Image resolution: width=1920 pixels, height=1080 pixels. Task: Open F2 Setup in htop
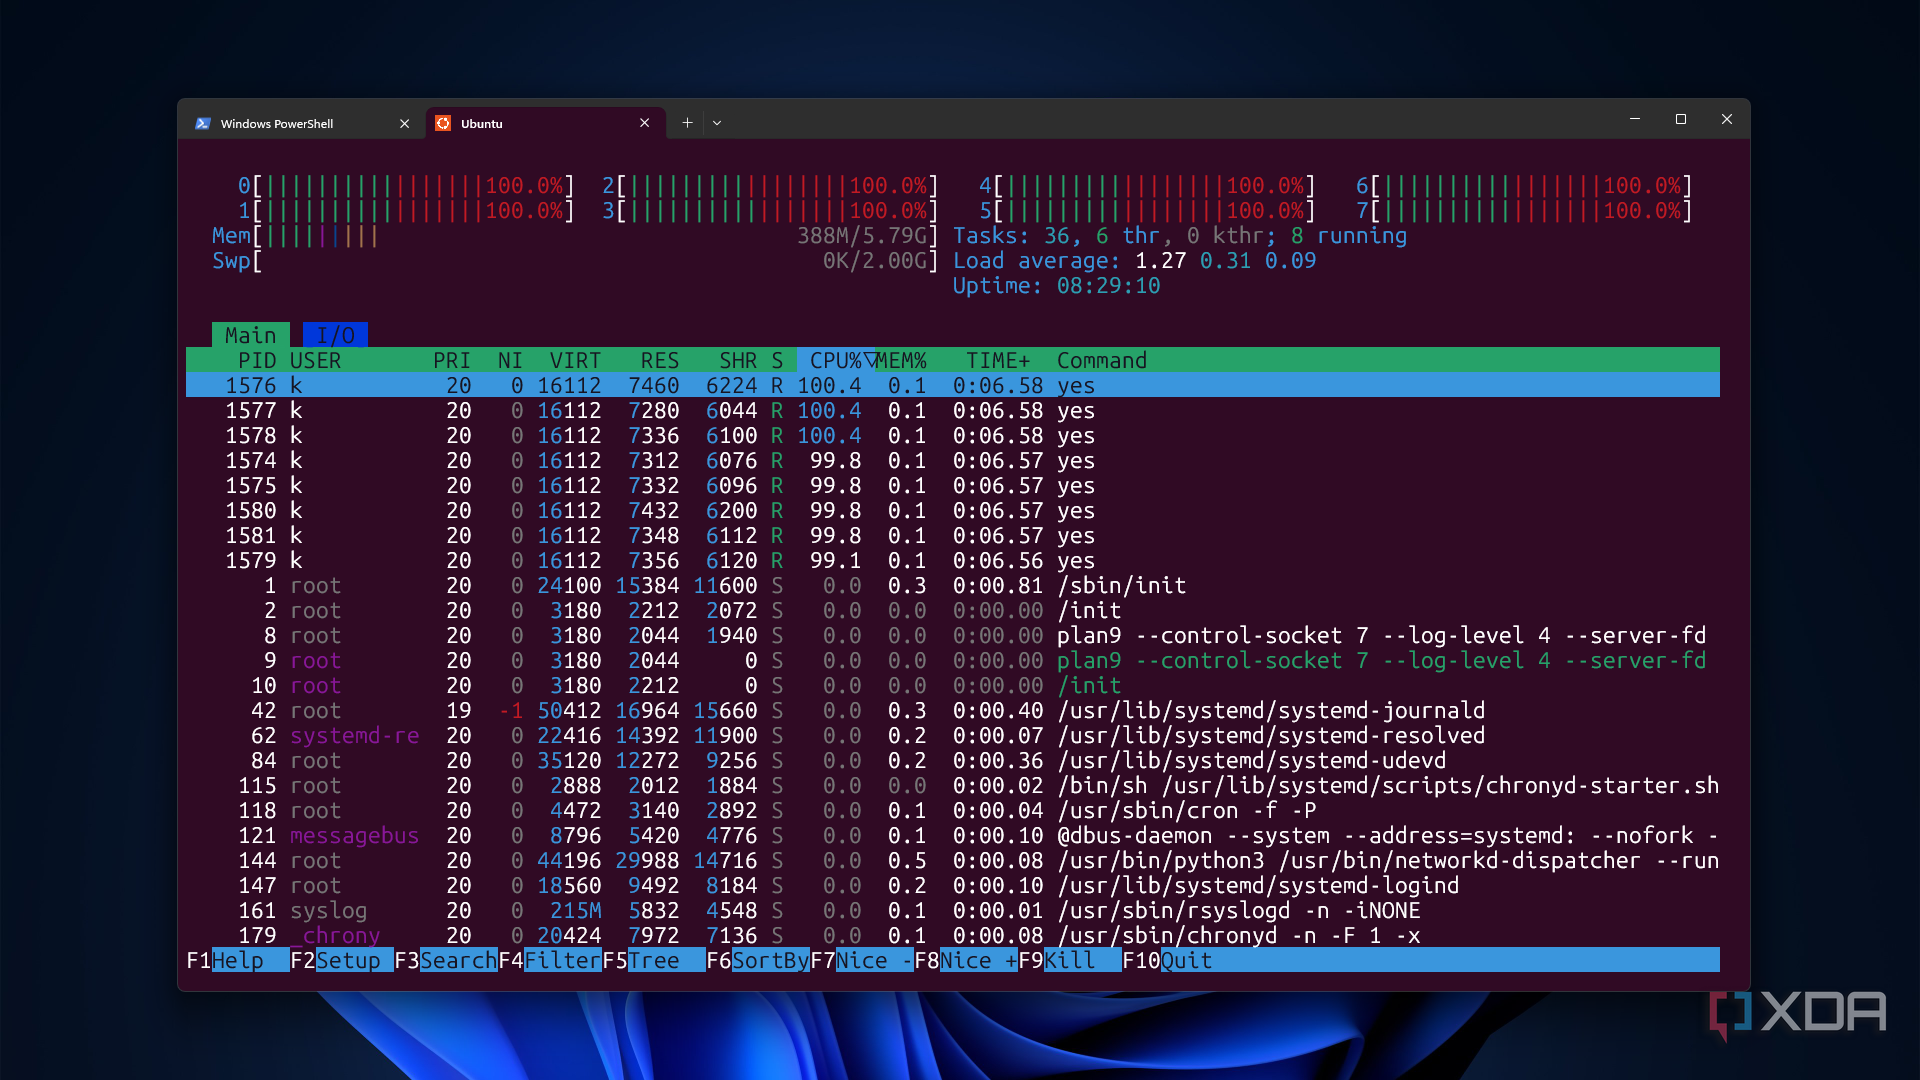341,960
